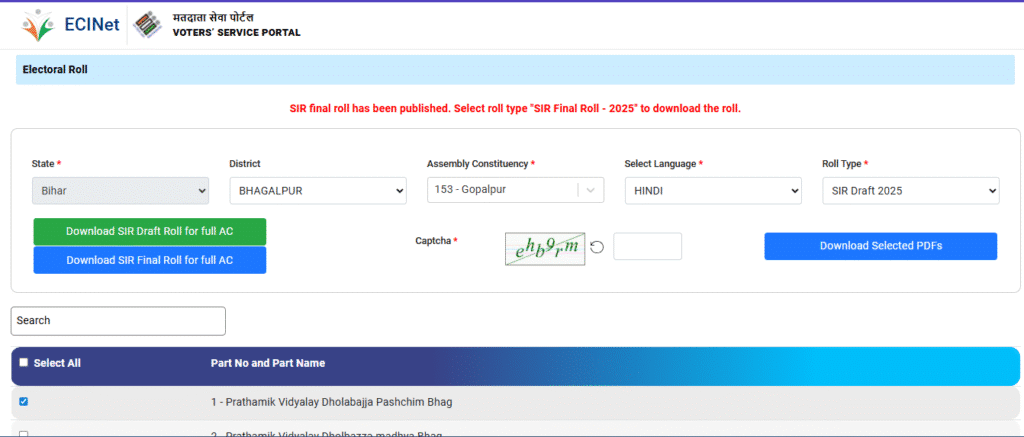Click the Part No and Part Name header

pos(267,363)
